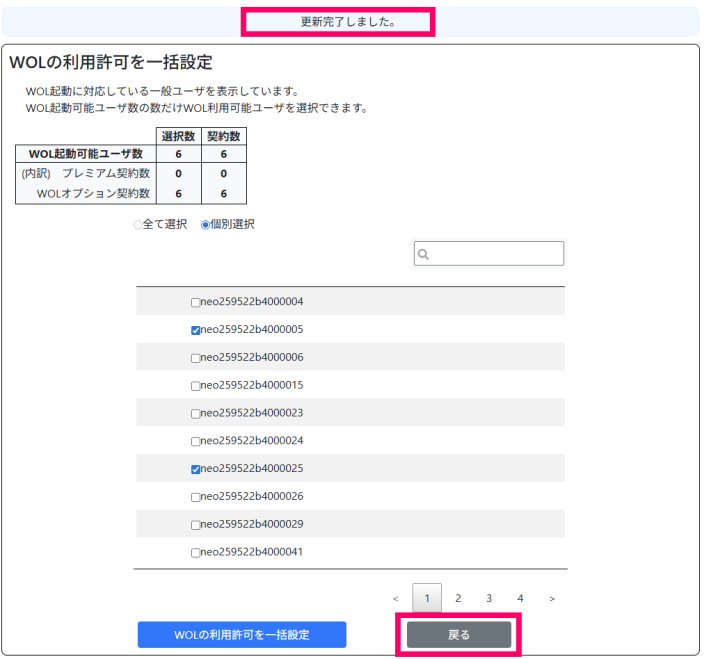Navigate to page 4 of user list

tap(520, 598)
